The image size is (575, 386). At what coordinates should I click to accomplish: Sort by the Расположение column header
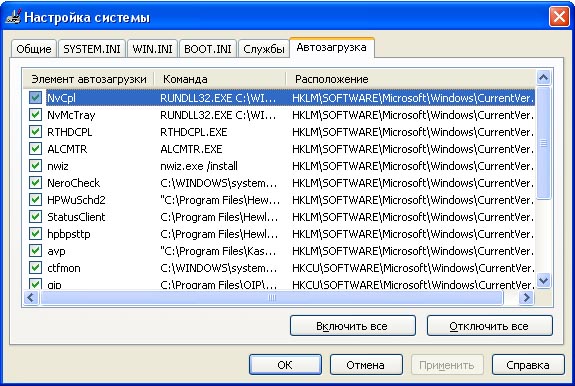(x=411, y=79)
